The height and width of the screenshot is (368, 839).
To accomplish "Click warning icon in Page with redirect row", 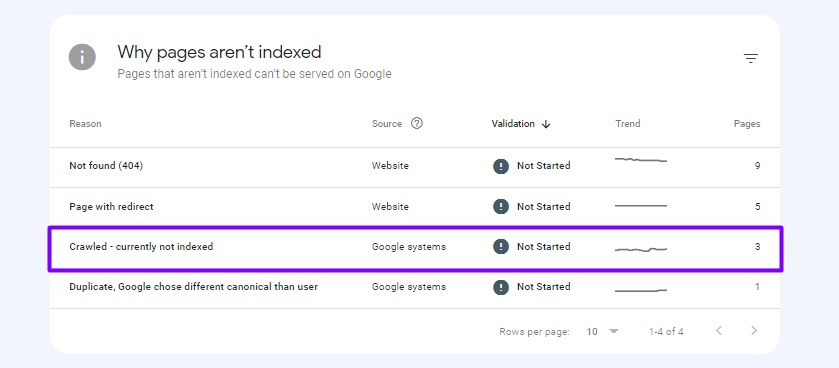I will point(501,206).
